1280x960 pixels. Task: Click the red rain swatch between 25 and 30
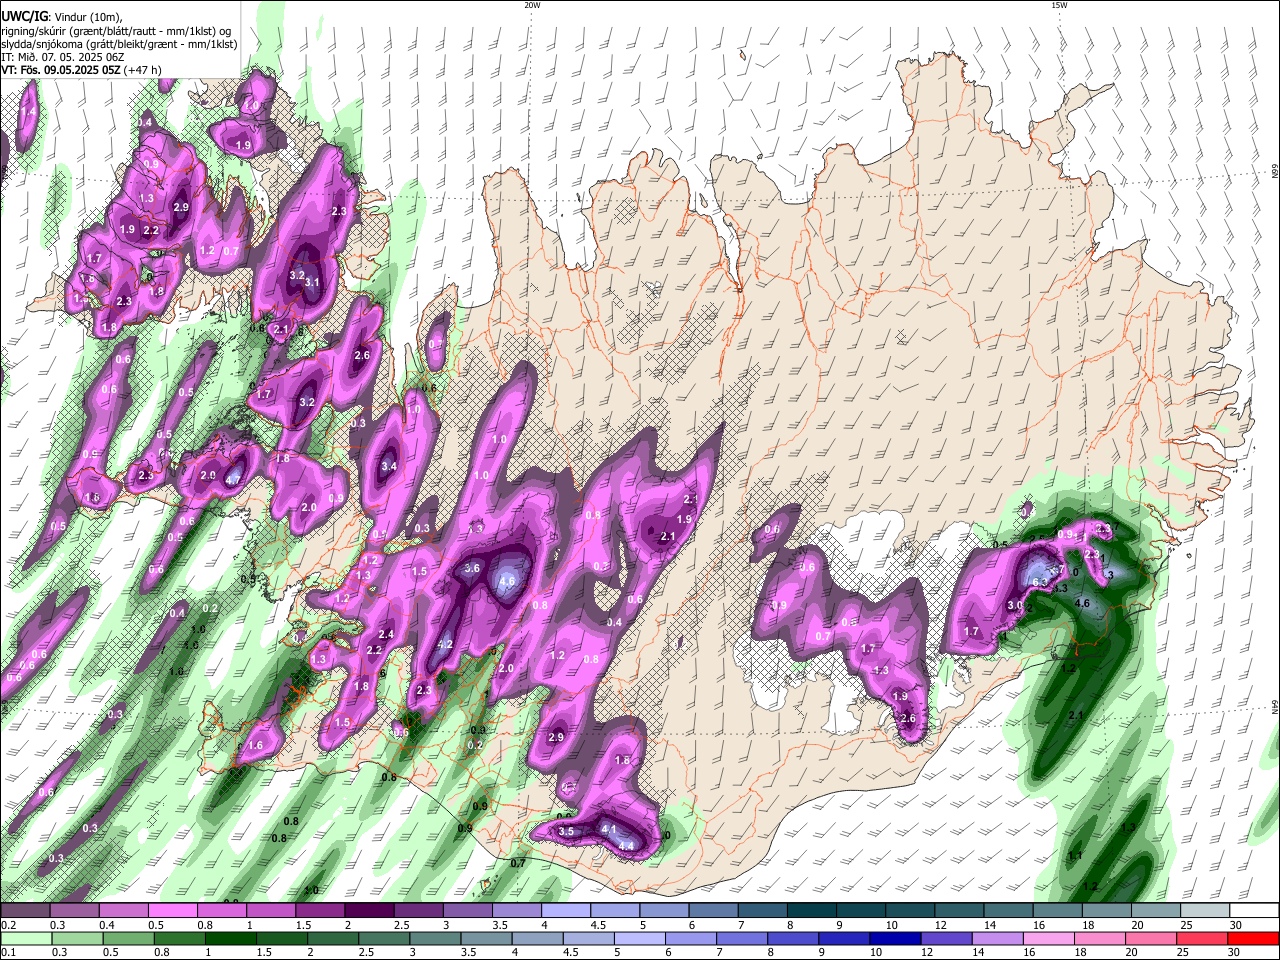1202,938
